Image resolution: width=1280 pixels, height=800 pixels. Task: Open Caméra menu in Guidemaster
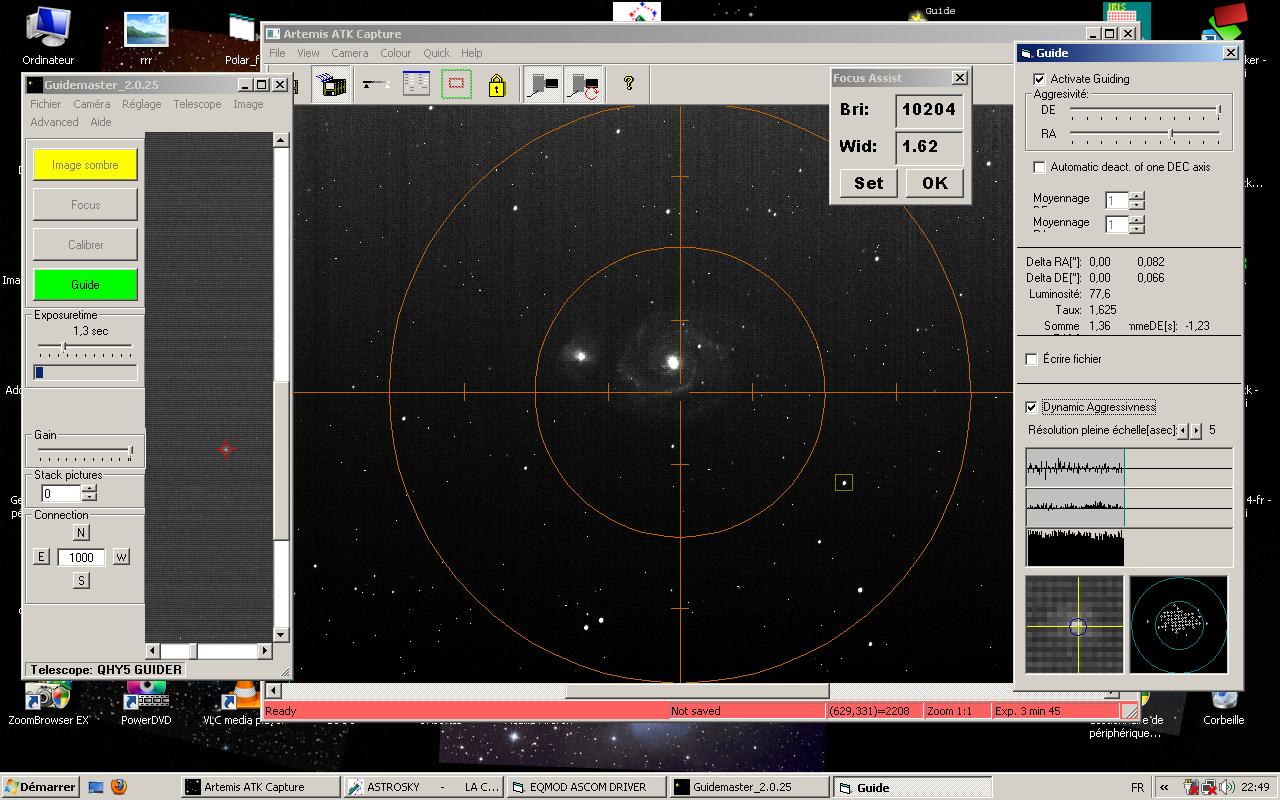click(92, 104)
